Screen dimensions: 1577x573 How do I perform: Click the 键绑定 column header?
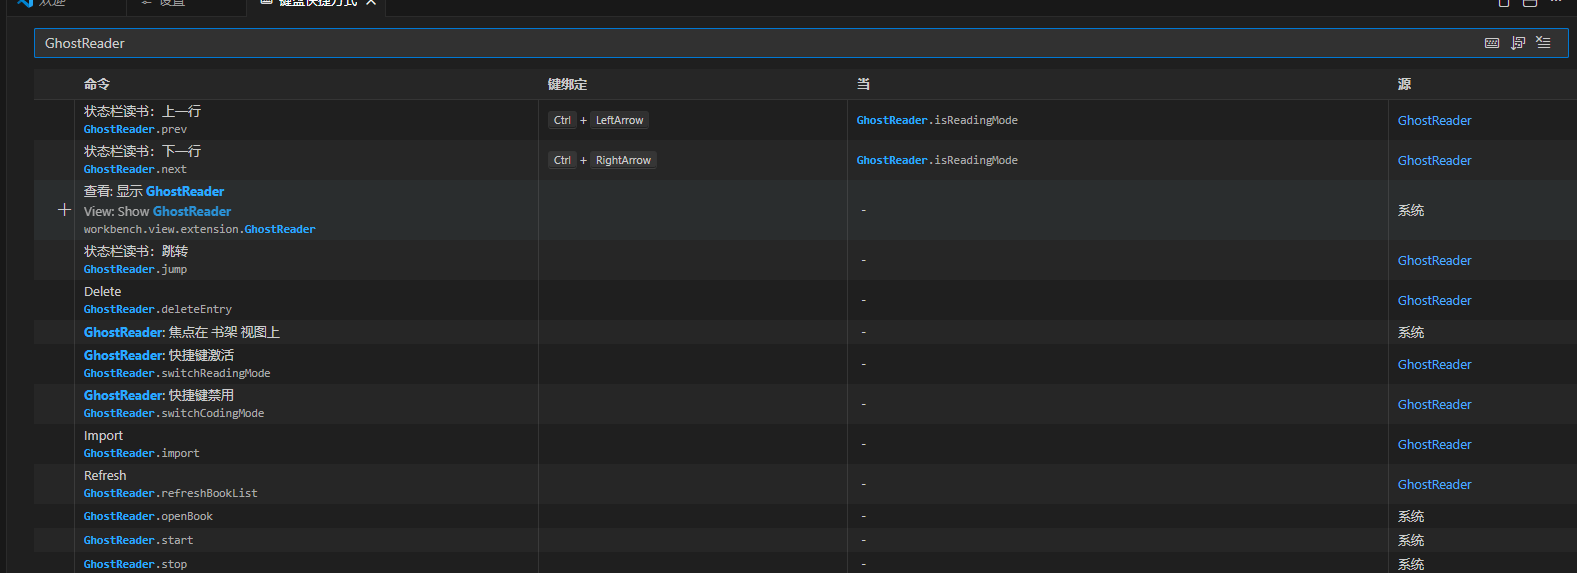pyautogui.click(x=567, y=84)
